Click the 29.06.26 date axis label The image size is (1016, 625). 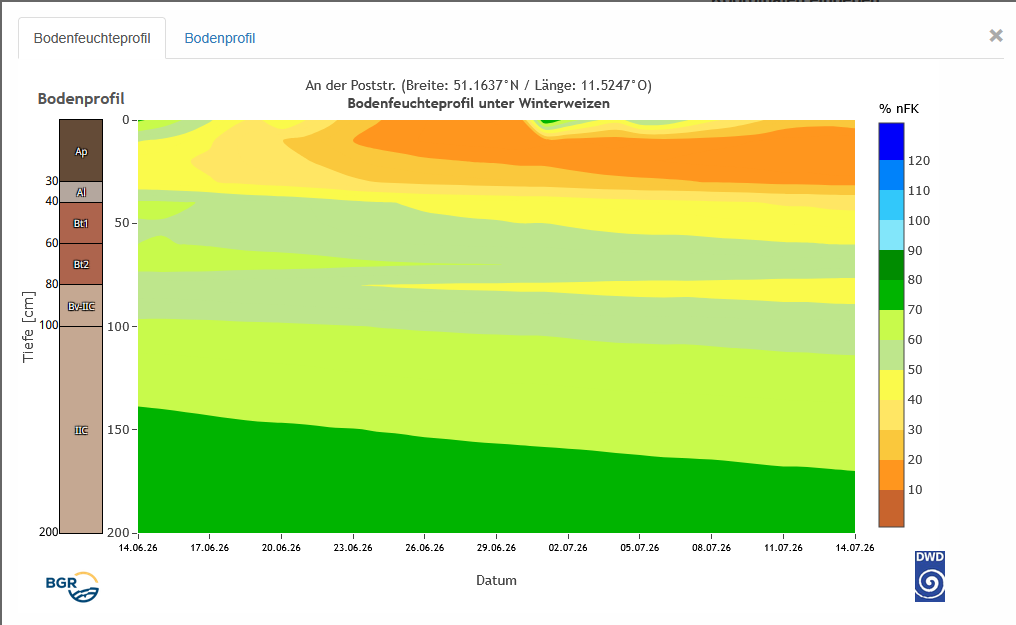tap(496, 548)
